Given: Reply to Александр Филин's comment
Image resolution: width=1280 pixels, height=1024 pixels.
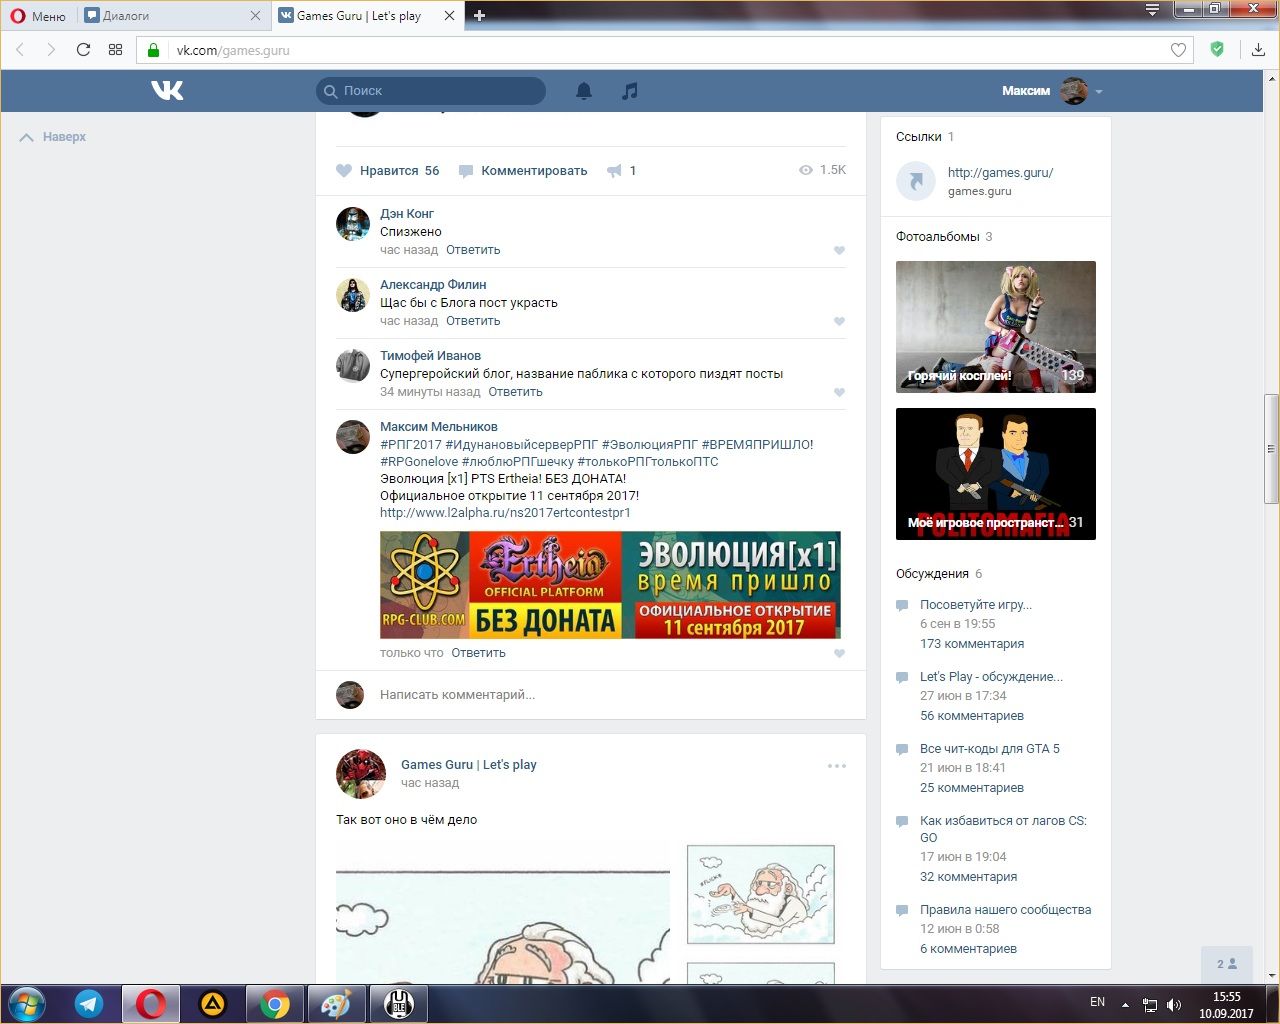Looking at the screenshot, I should pos(473,321).
